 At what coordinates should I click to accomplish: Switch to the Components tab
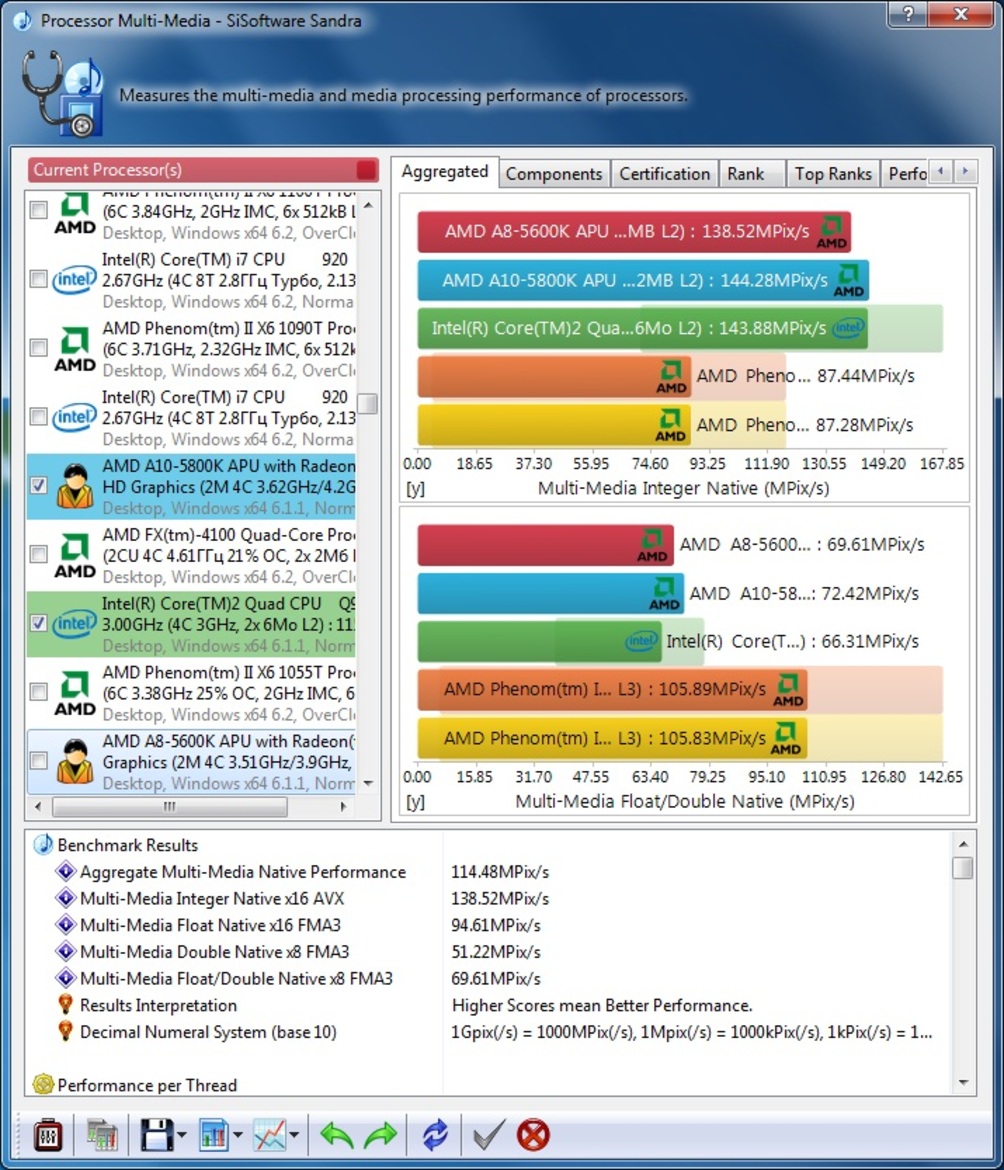pyautogui.click(x=554, y=174)
